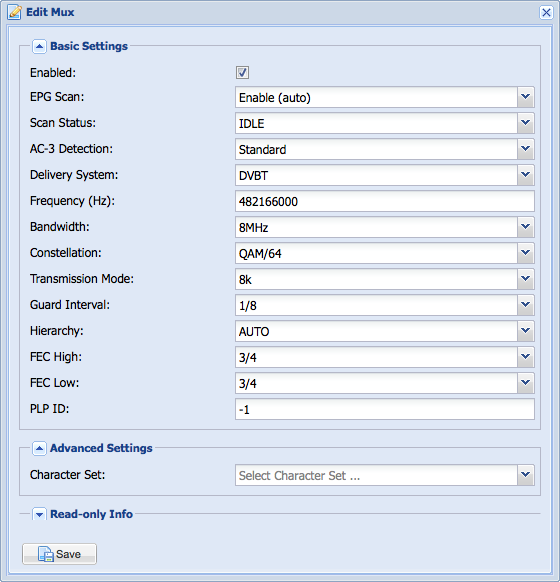Open the Constellation dropdown arrow
This screenshot has width=560, height=582.
click(x=525, y=253)
